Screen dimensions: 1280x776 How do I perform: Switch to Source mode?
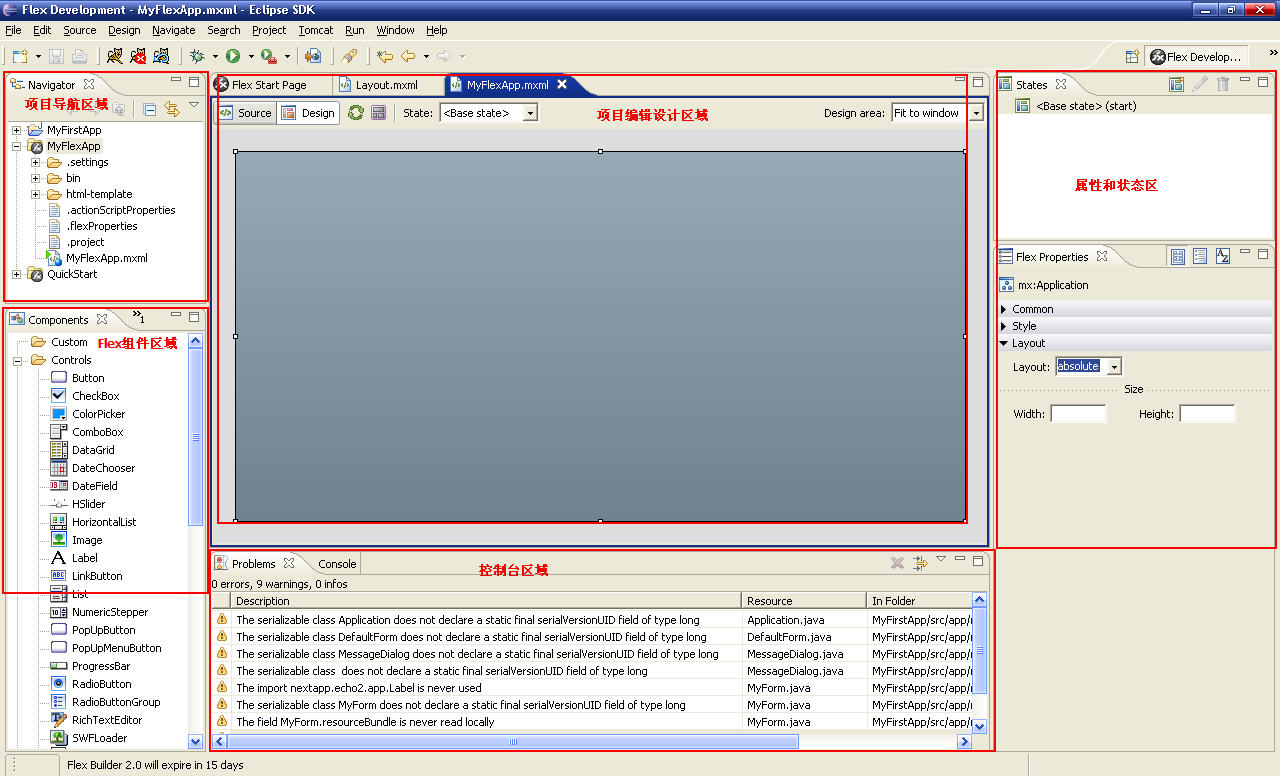246,113
